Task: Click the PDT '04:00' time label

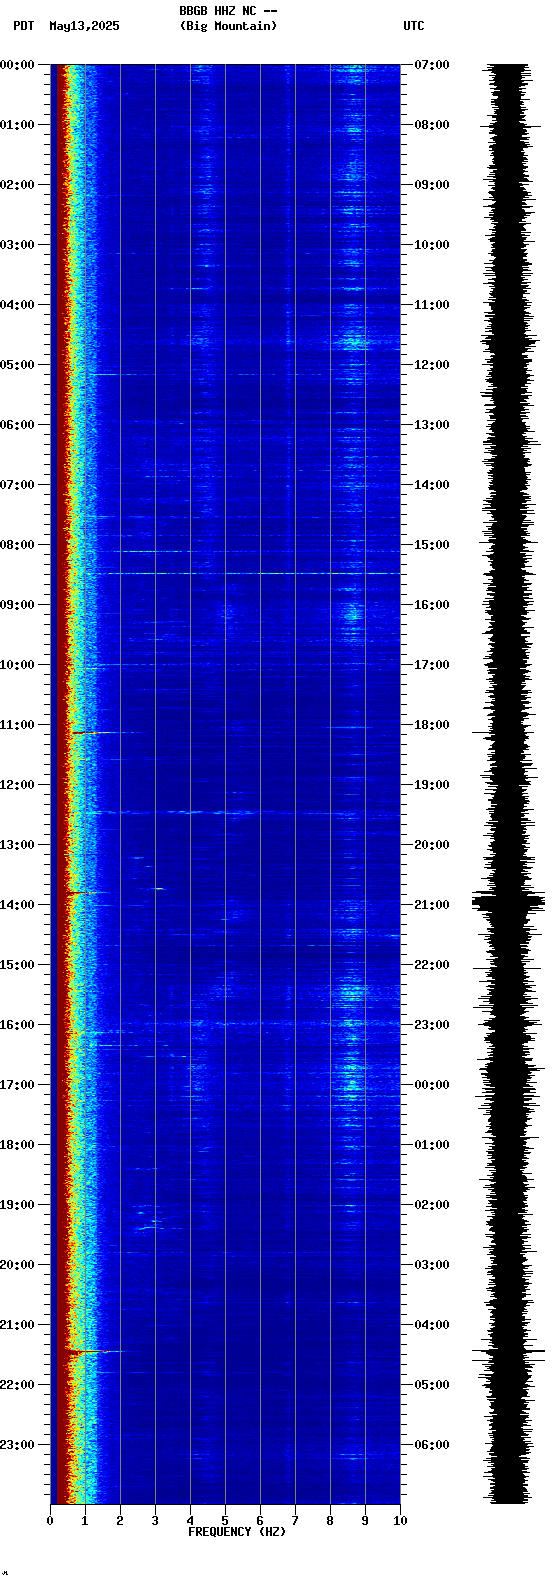Action: click(17, 305)
